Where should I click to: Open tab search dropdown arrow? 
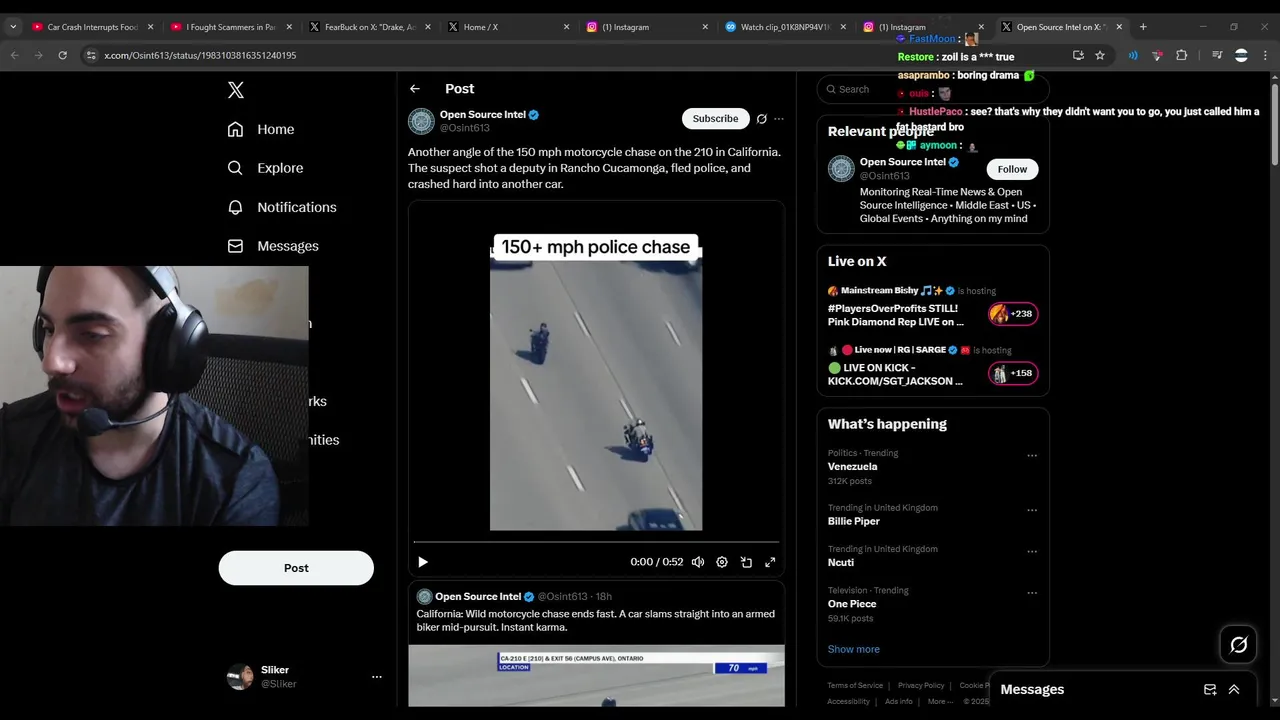[13, 27]
